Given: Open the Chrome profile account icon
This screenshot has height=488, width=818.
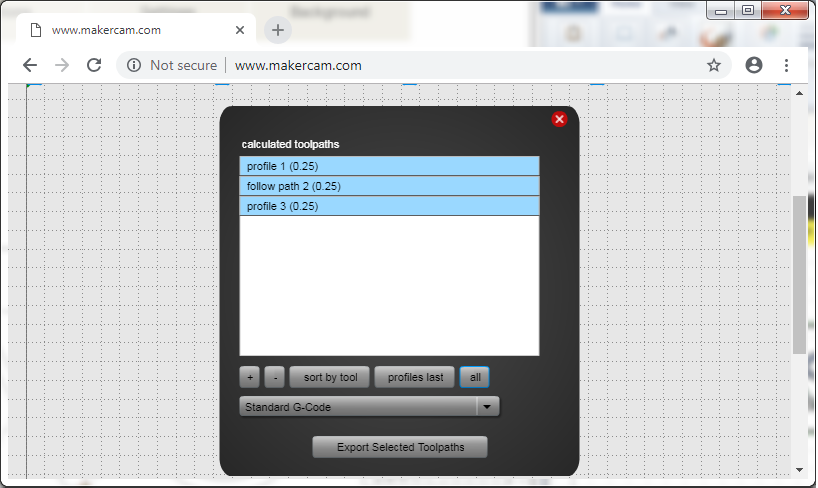Looking at the screenshot, I should click(x=754, y=65).
